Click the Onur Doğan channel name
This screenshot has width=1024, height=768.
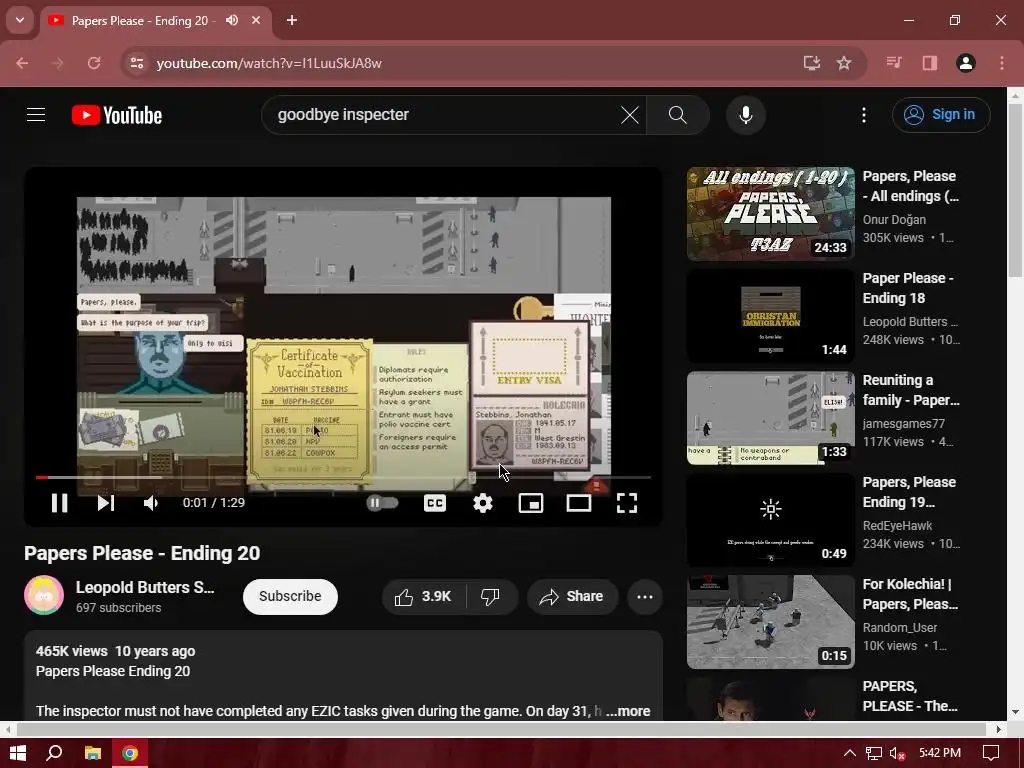894,219
